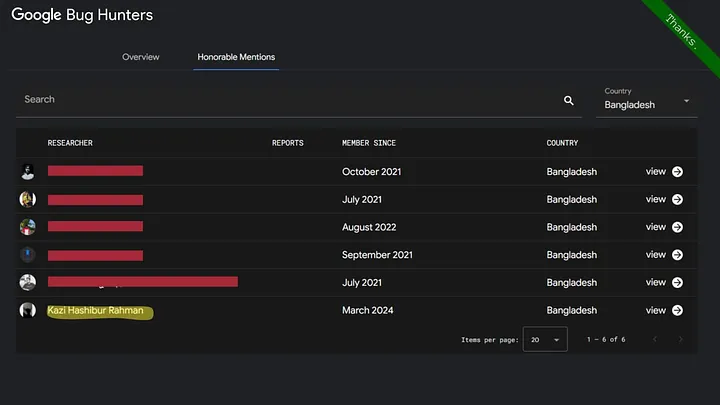Click the September 2021 date cell
Image resolution: width=720 pixels, height=405 pixels.
click(x=377, y=255)
